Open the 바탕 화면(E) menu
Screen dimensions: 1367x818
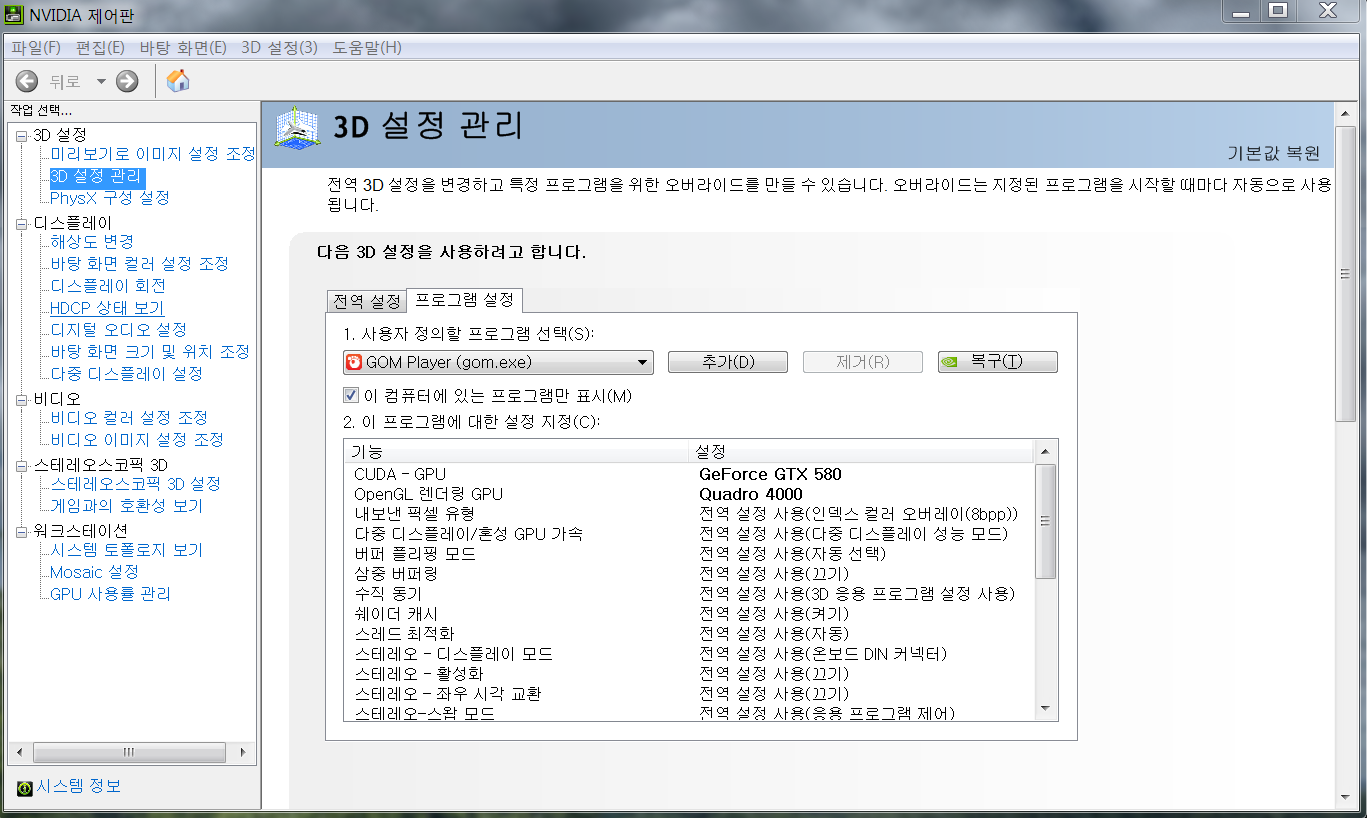(183, 48)
